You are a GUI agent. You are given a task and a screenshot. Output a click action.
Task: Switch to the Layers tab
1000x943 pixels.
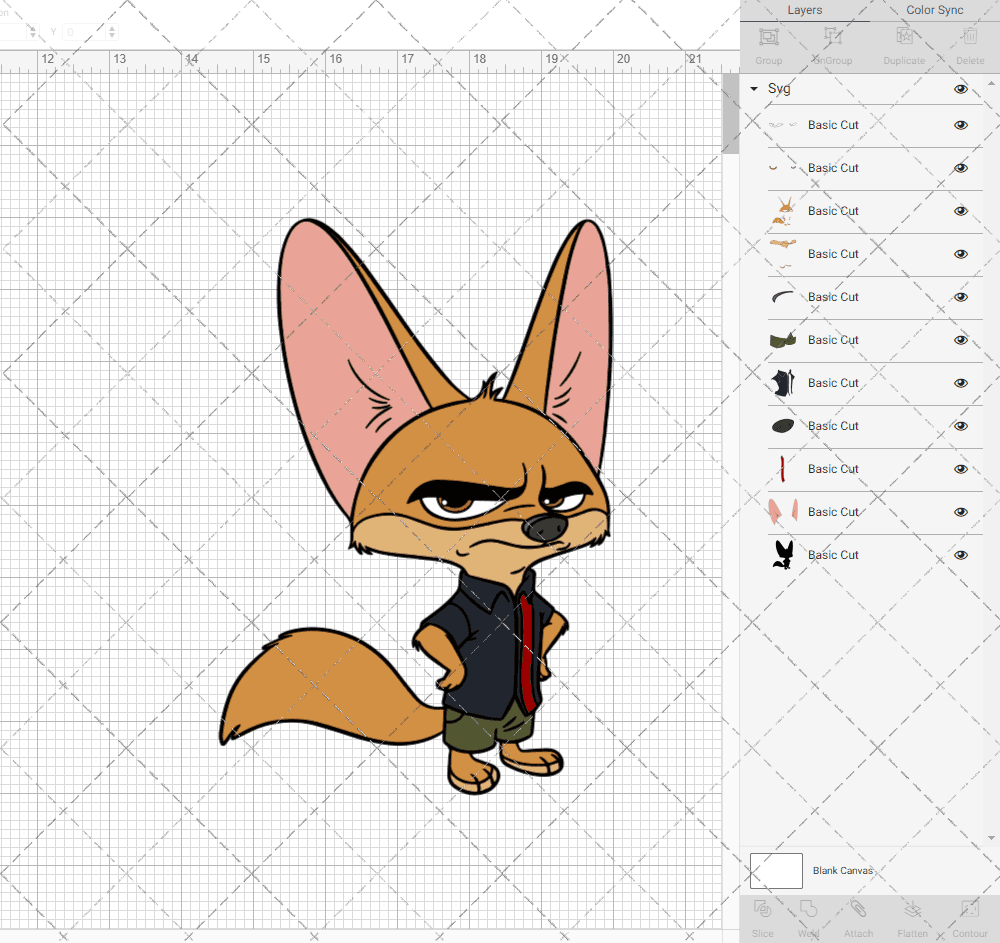tap(804, 10)
